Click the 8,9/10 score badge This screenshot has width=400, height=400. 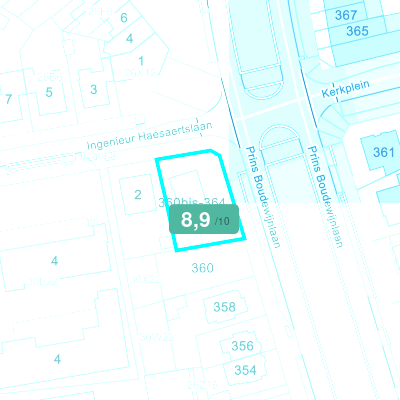(204, 219)
